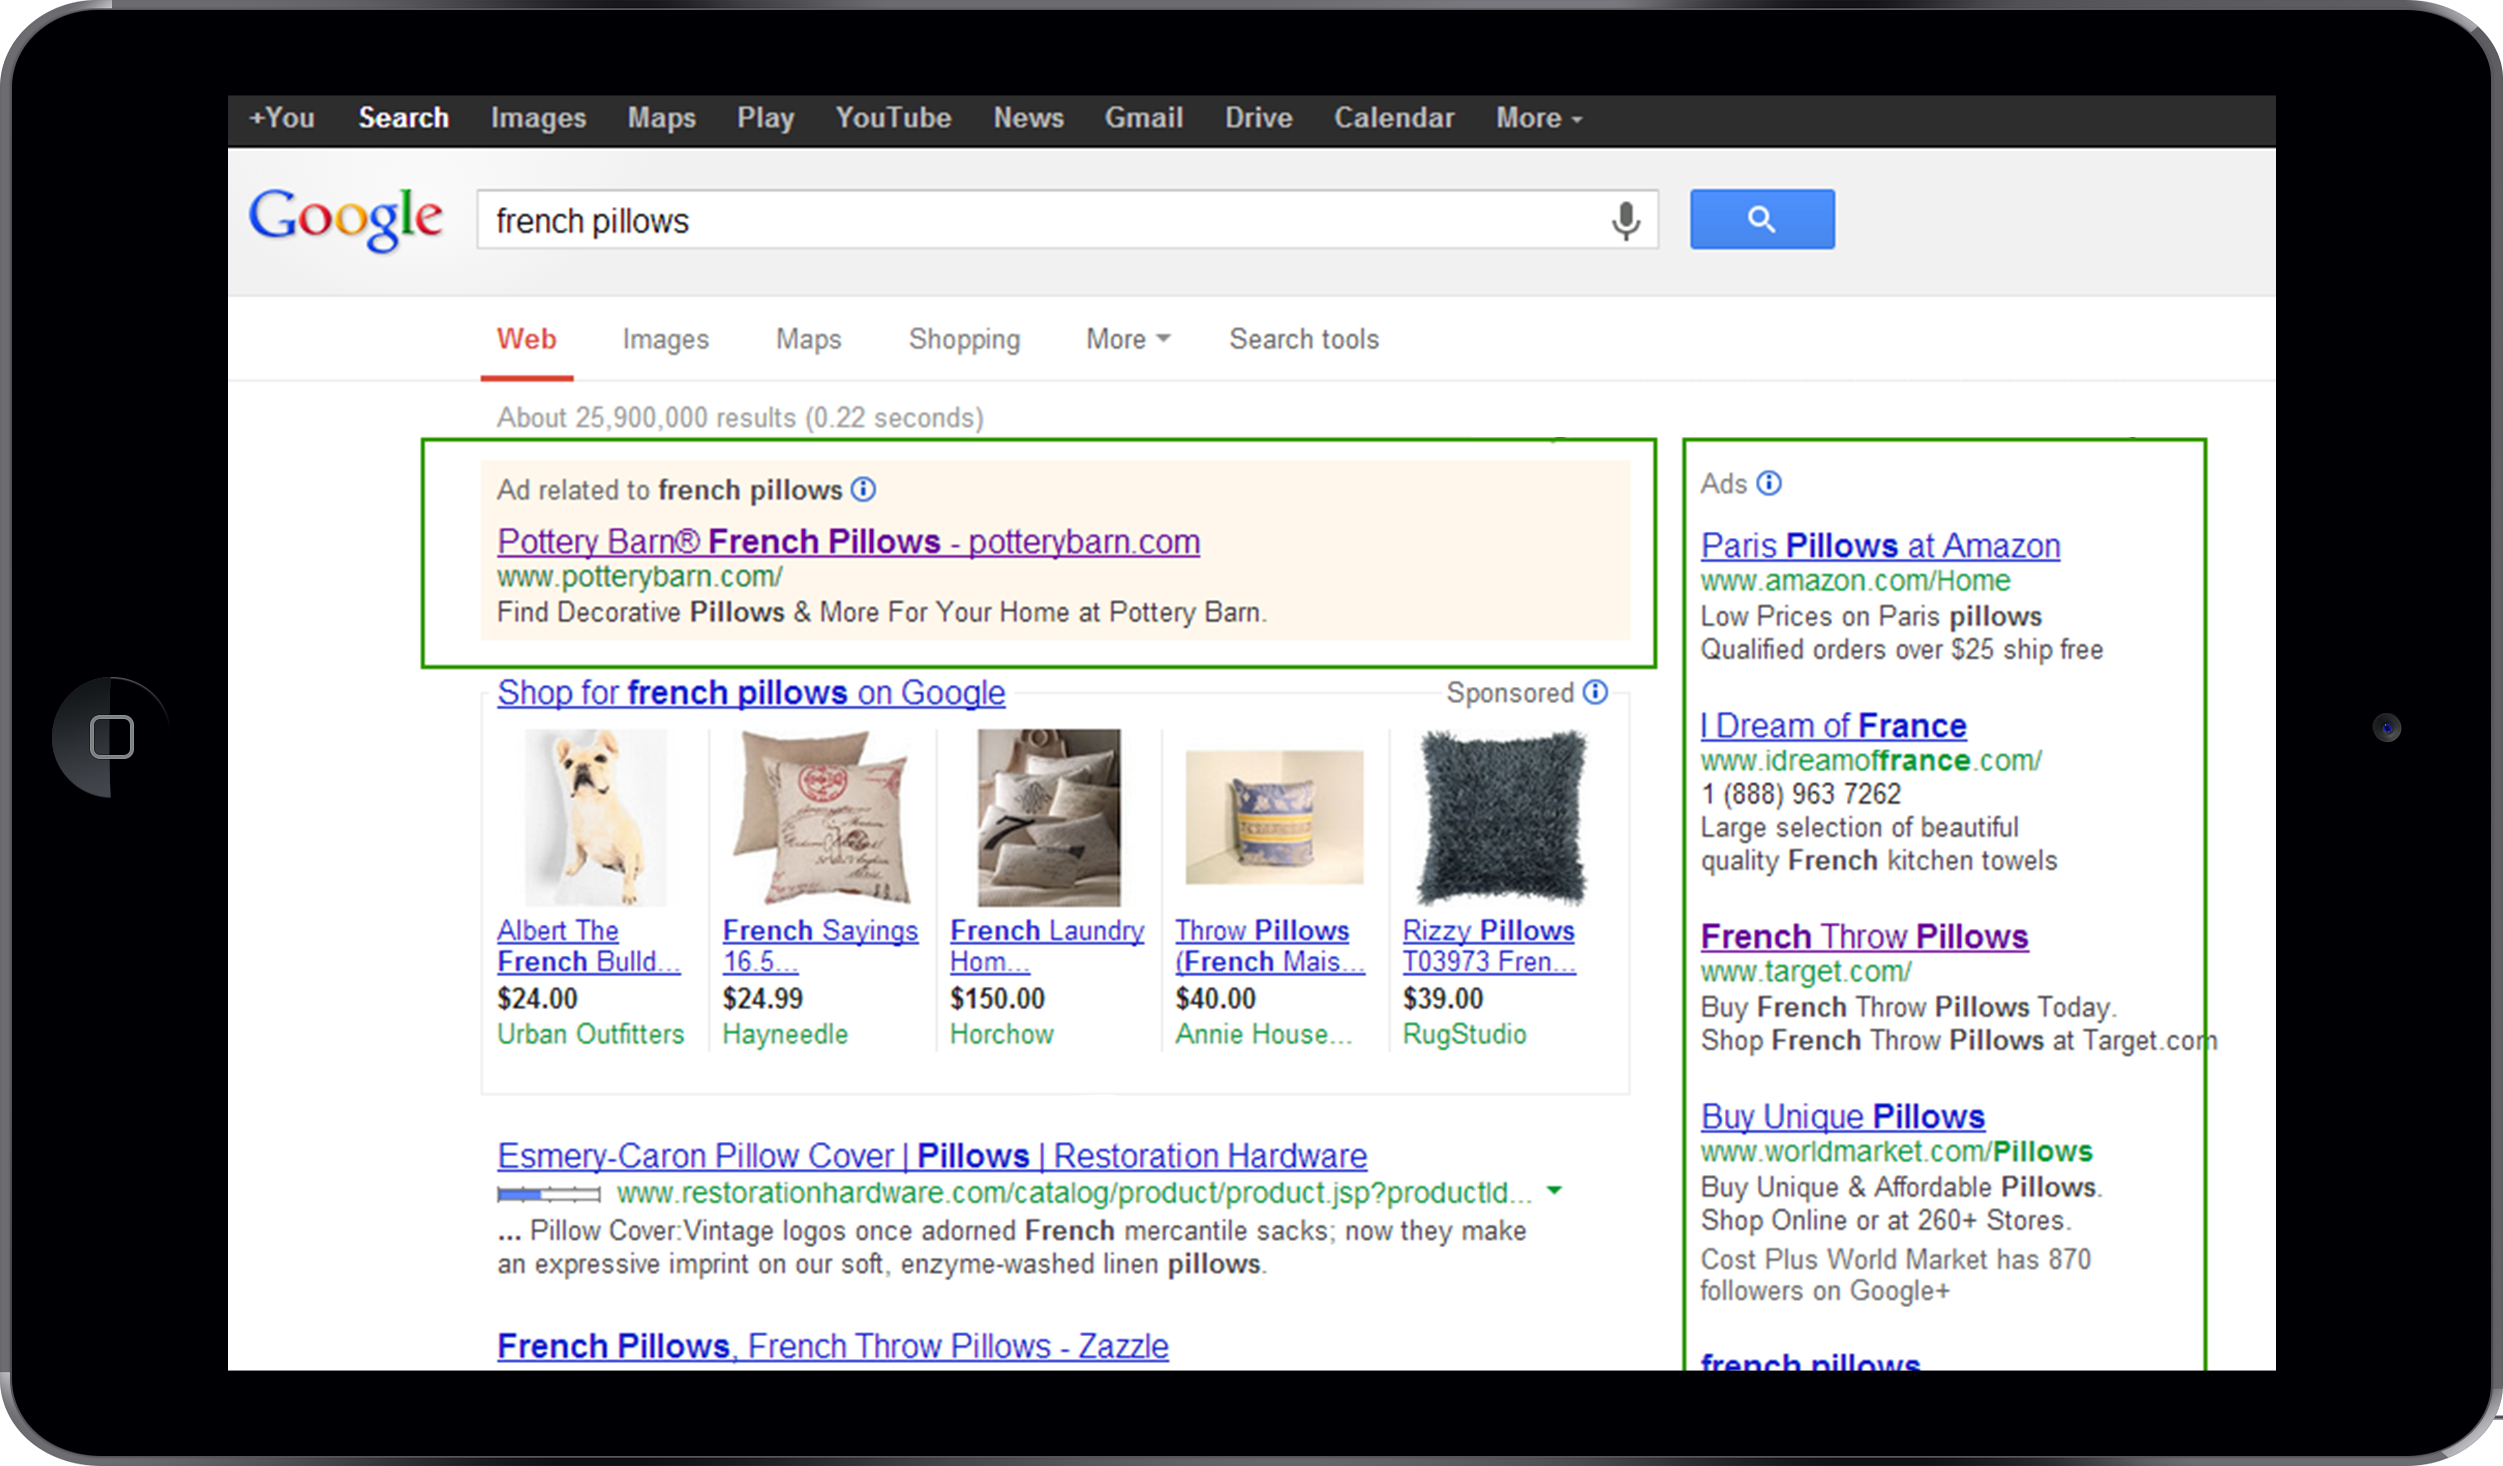Click +You in the top bar

[x=282, y=118]
